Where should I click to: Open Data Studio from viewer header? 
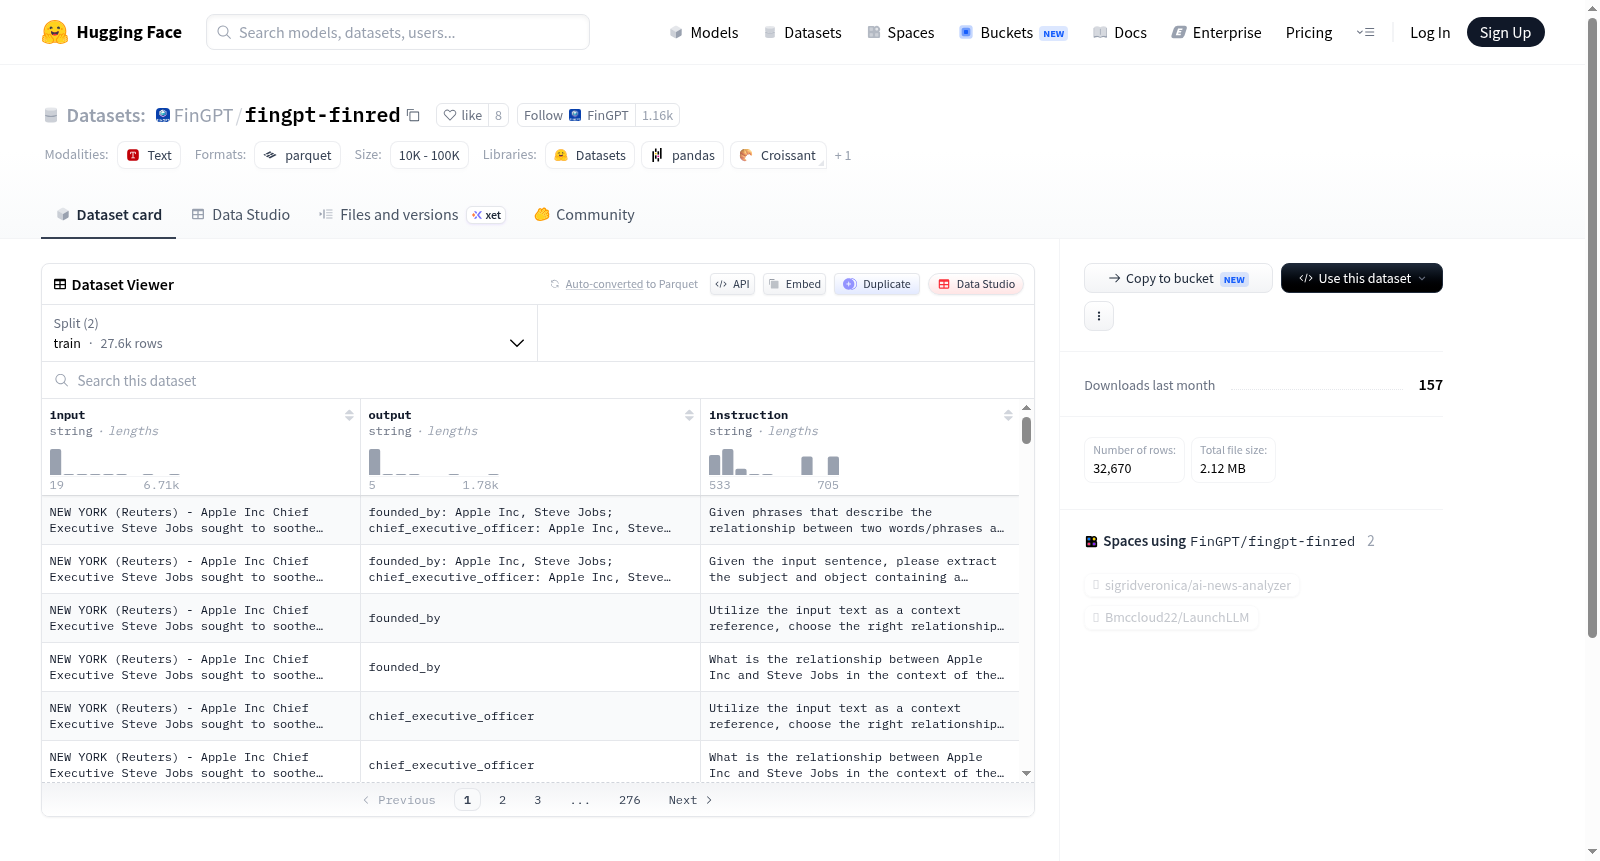pyautogui.click(x=976, y=284)
